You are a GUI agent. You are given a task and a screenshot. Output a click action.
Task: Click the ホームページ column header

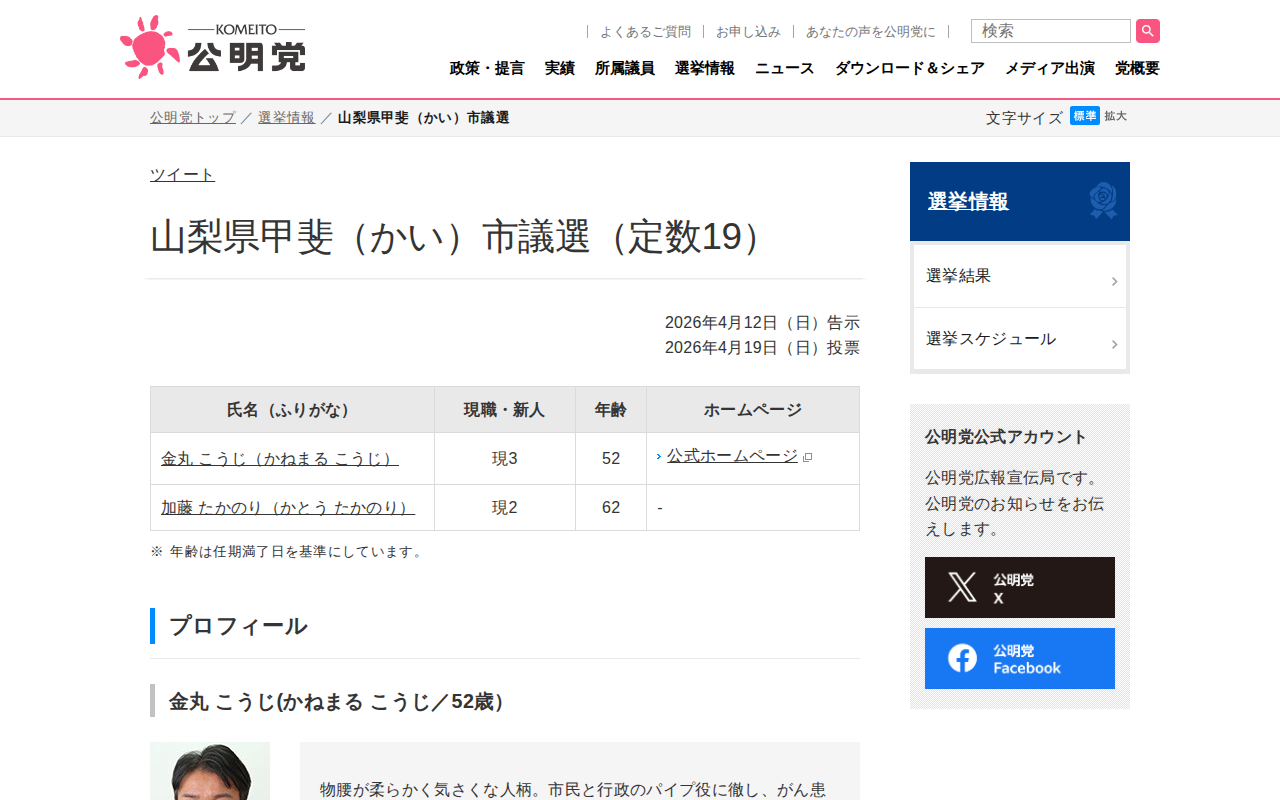pos(753,410)
